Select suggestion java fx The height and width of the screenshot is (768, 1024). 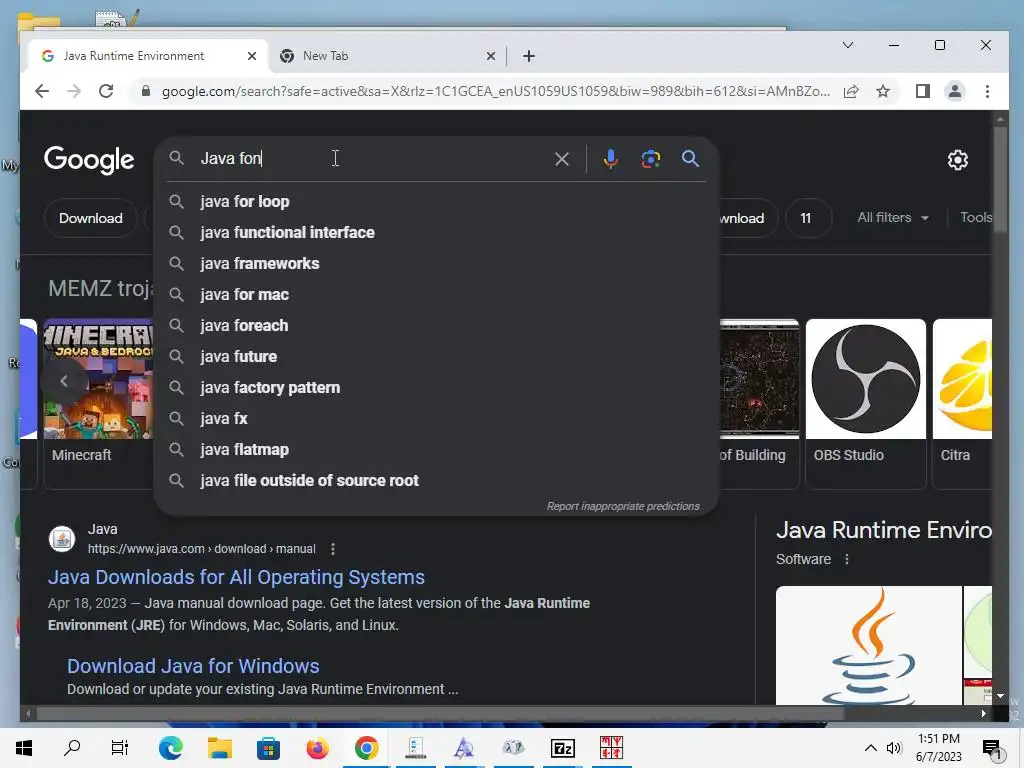[x=436, y=419]
